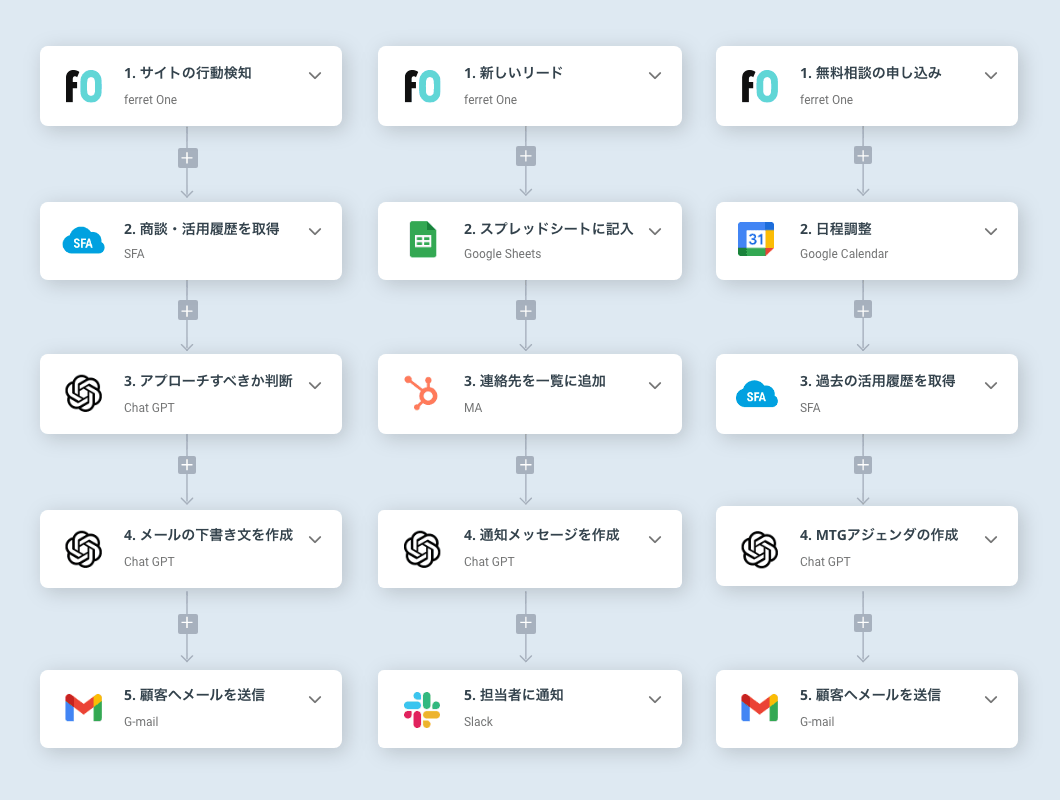Add a step below スプレッドシートに記入
This screenshot has height=800, width=1060.
[526, 310]
